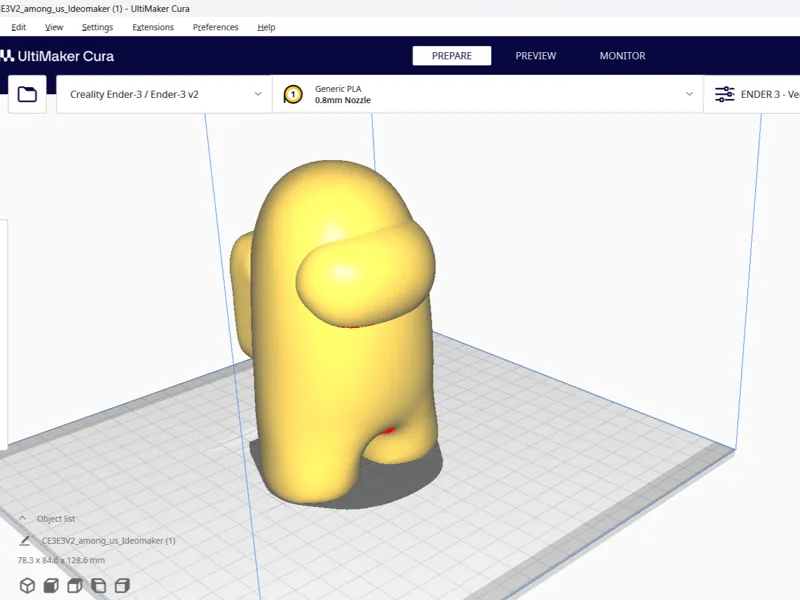This screenshot has height=600, width=800.
Task: Click the 78.3 x 84.6 x 128.6 mm dimensions
Action: (61, 560)
